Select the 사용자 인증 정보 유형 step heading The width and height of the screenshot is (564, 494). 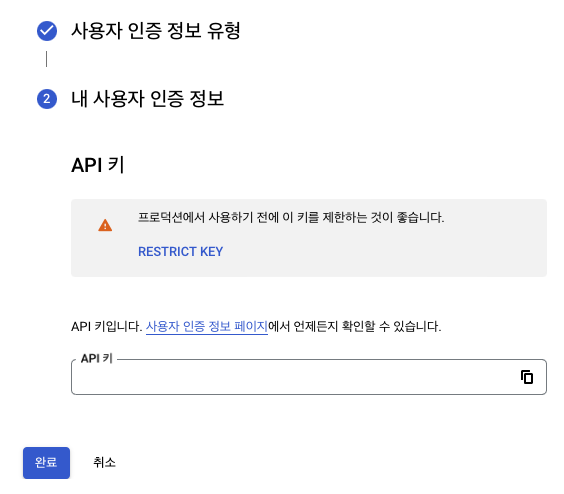click(x=156, y=31)
